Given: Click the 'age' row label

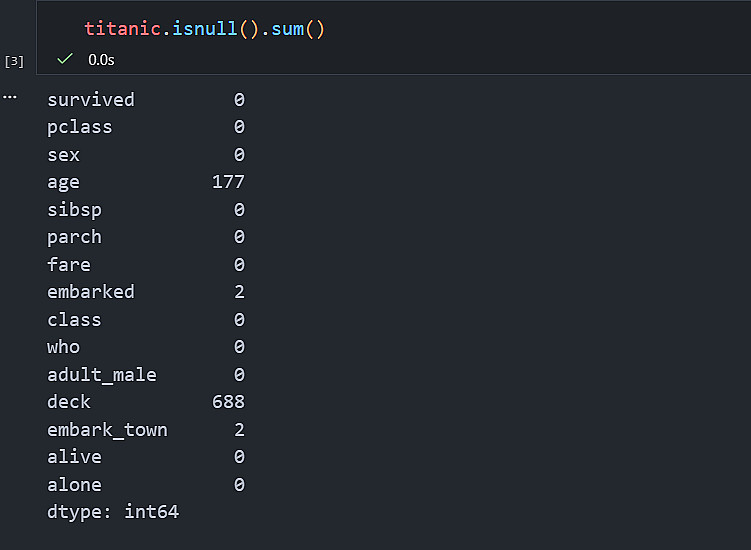Looking at the screenshot, I should coord(63,182).
